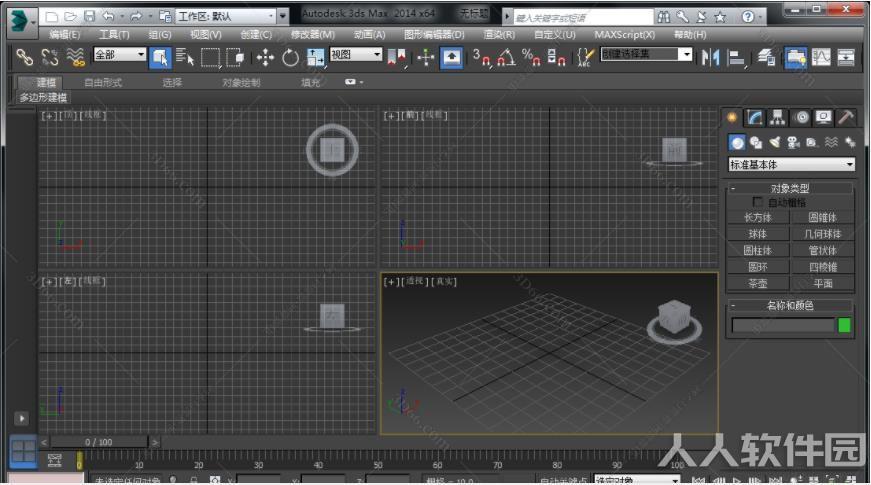Click the object name input field
871x485 pixels.
pyautogui.click(x=783, y=326)
